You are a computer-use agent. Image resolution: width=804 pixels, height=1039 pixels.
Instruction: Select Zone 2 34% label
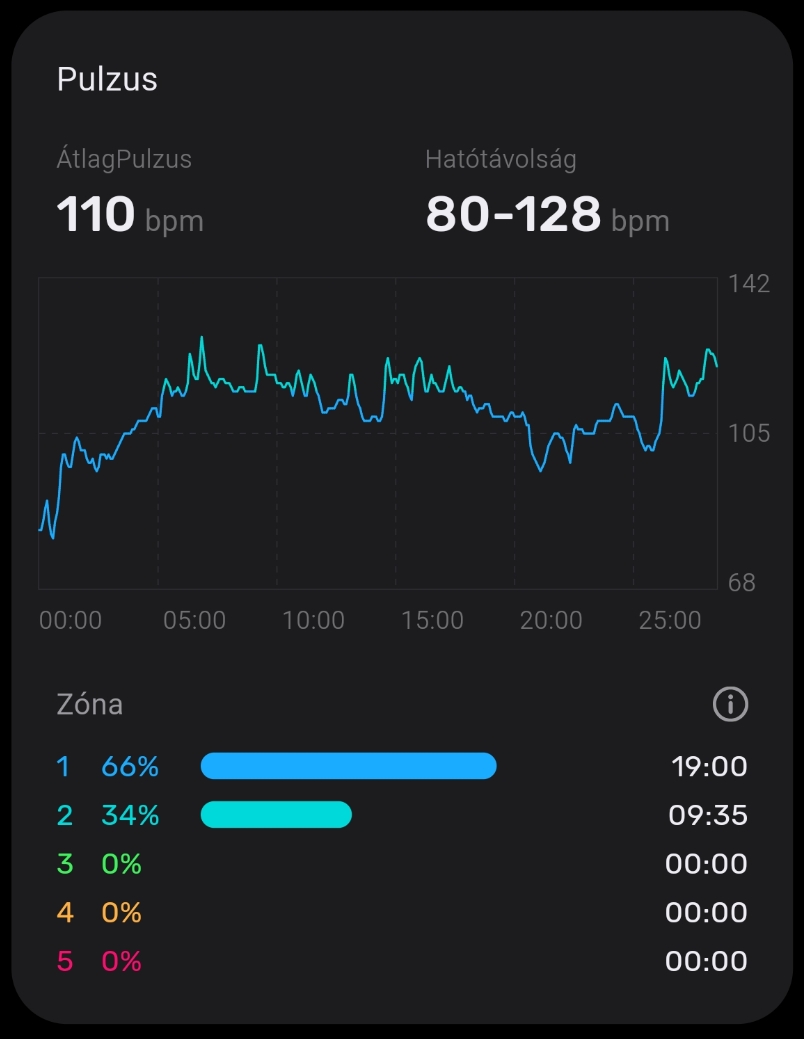130,815
